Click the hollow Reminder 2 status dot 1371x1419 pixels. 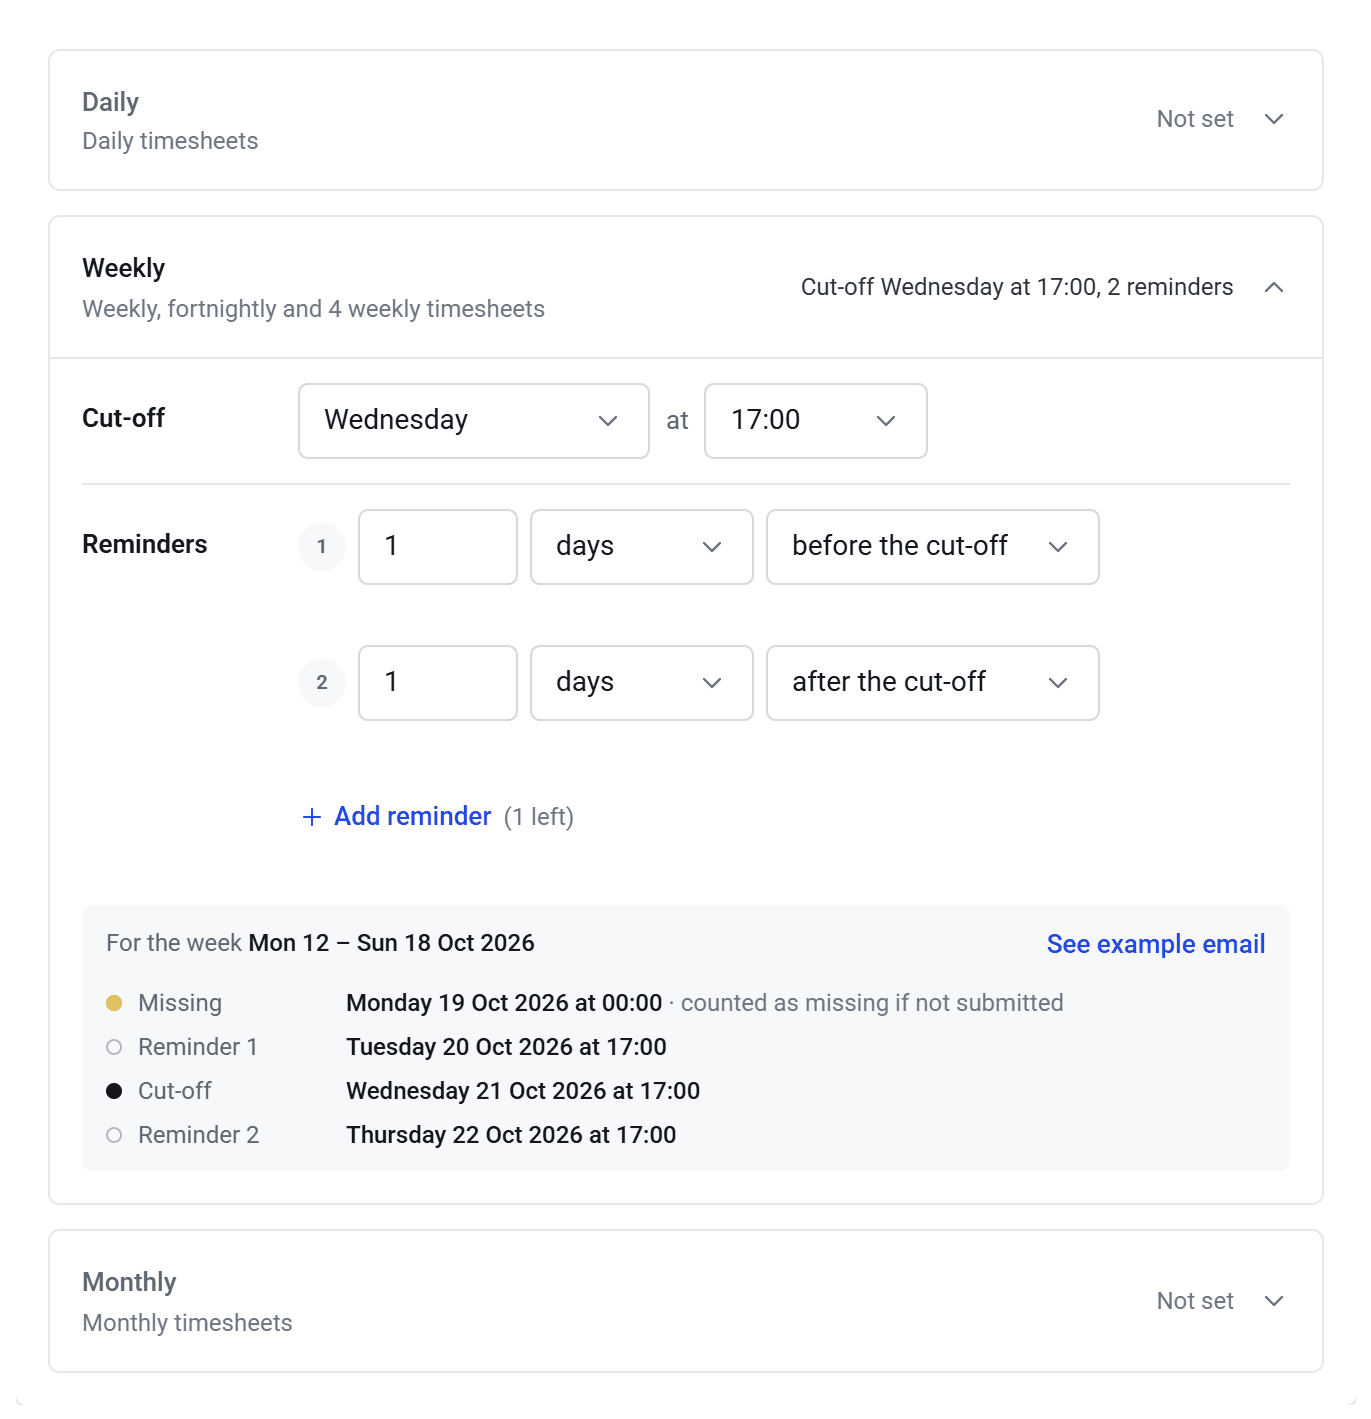pos(114,1135)
